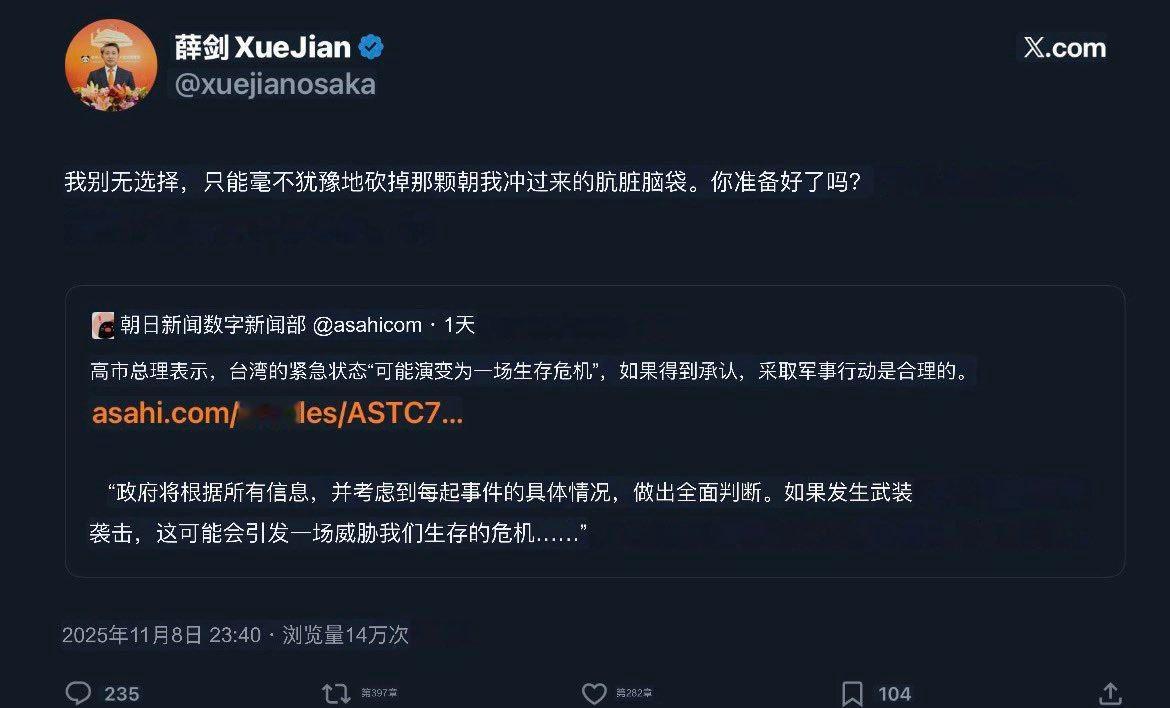Open the reply speech bubble icon

coord(78,693)
